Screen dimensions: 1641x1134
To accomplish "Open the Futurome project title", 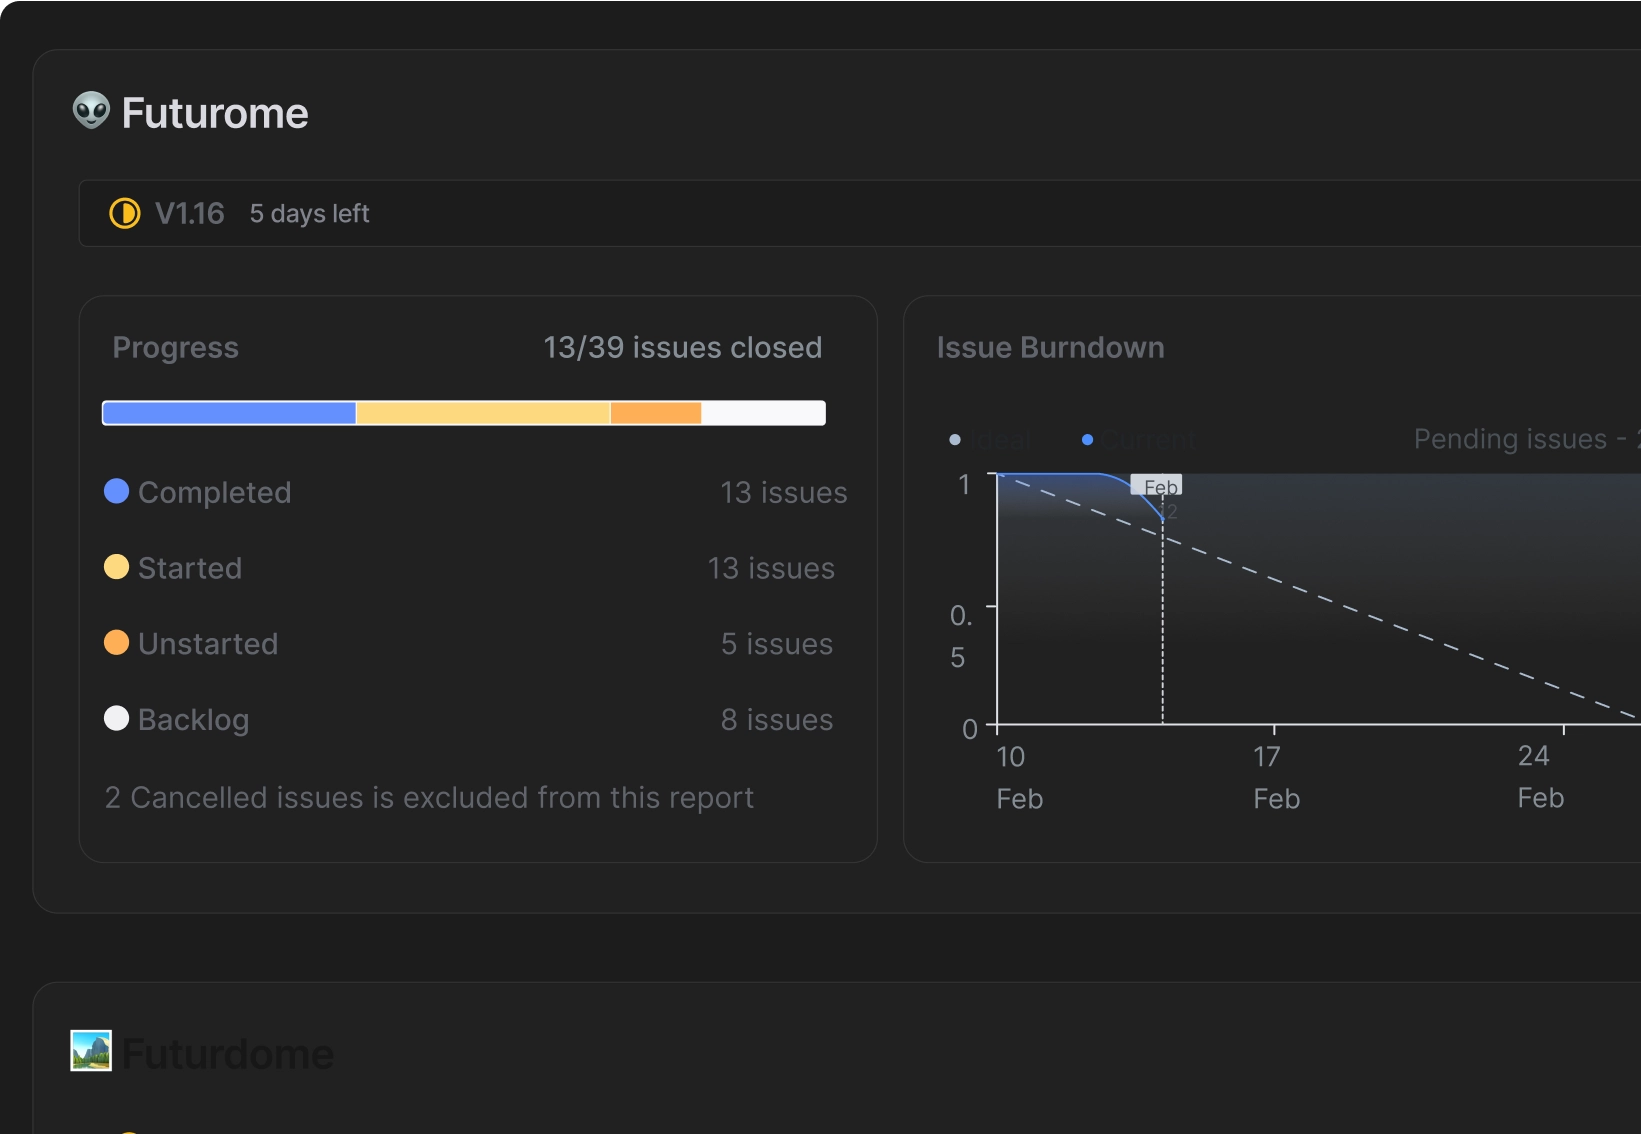I will [214, 113].
